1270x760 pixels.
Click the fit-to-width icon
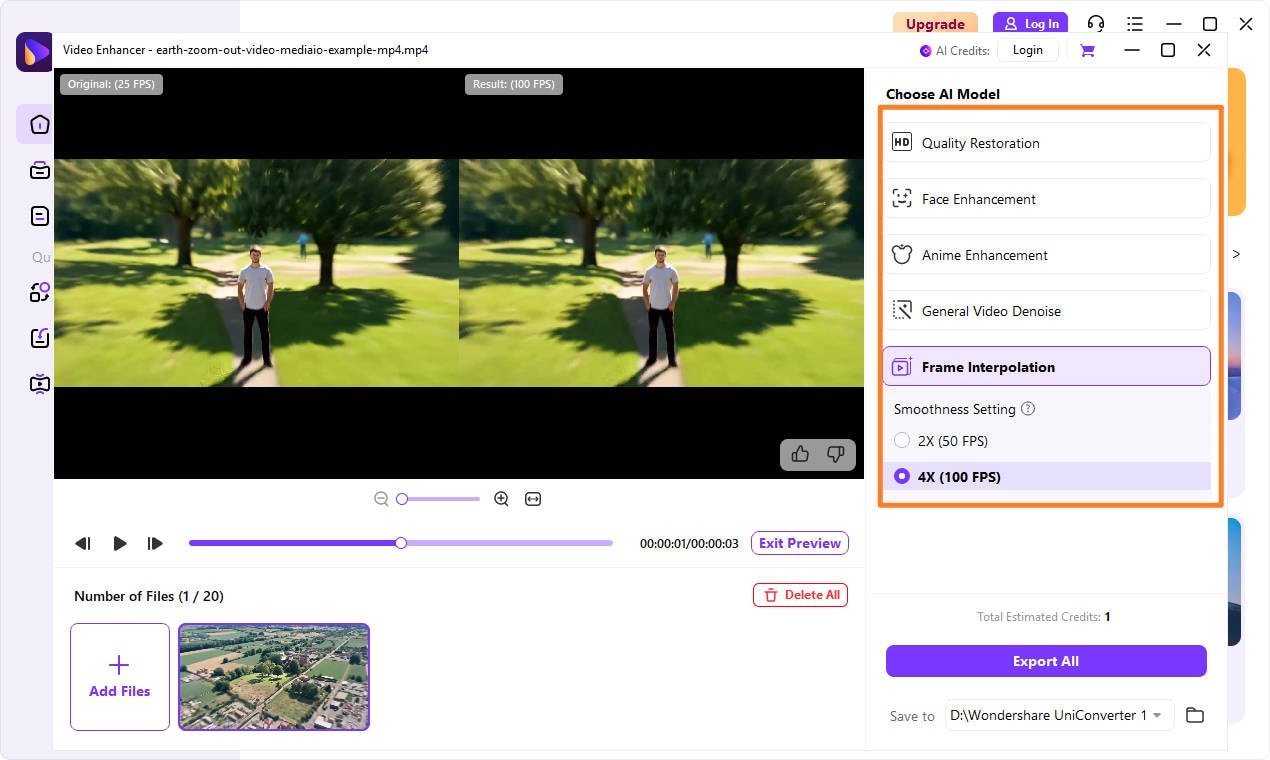(533, 499)
